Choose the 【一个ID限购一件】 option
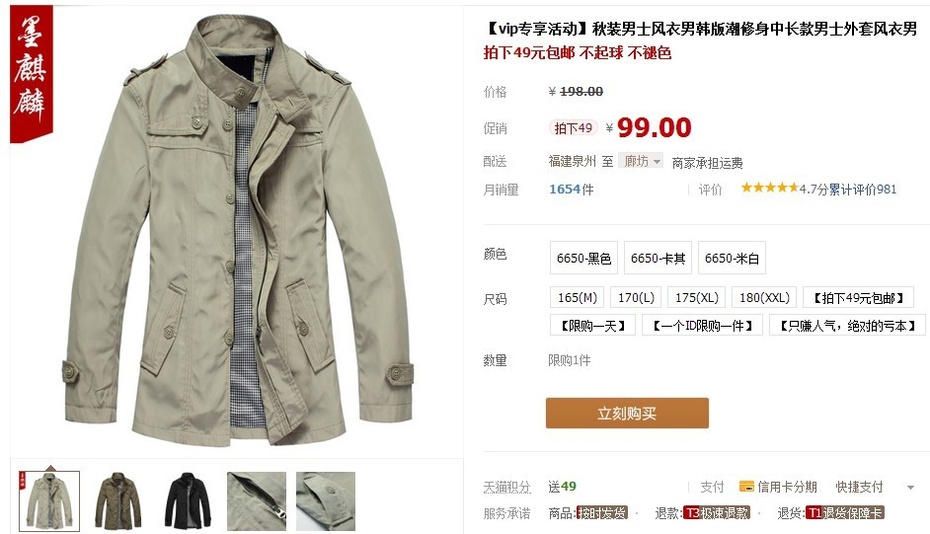The height and width of the screenshot is (534, 930). [x=702, y=325]
